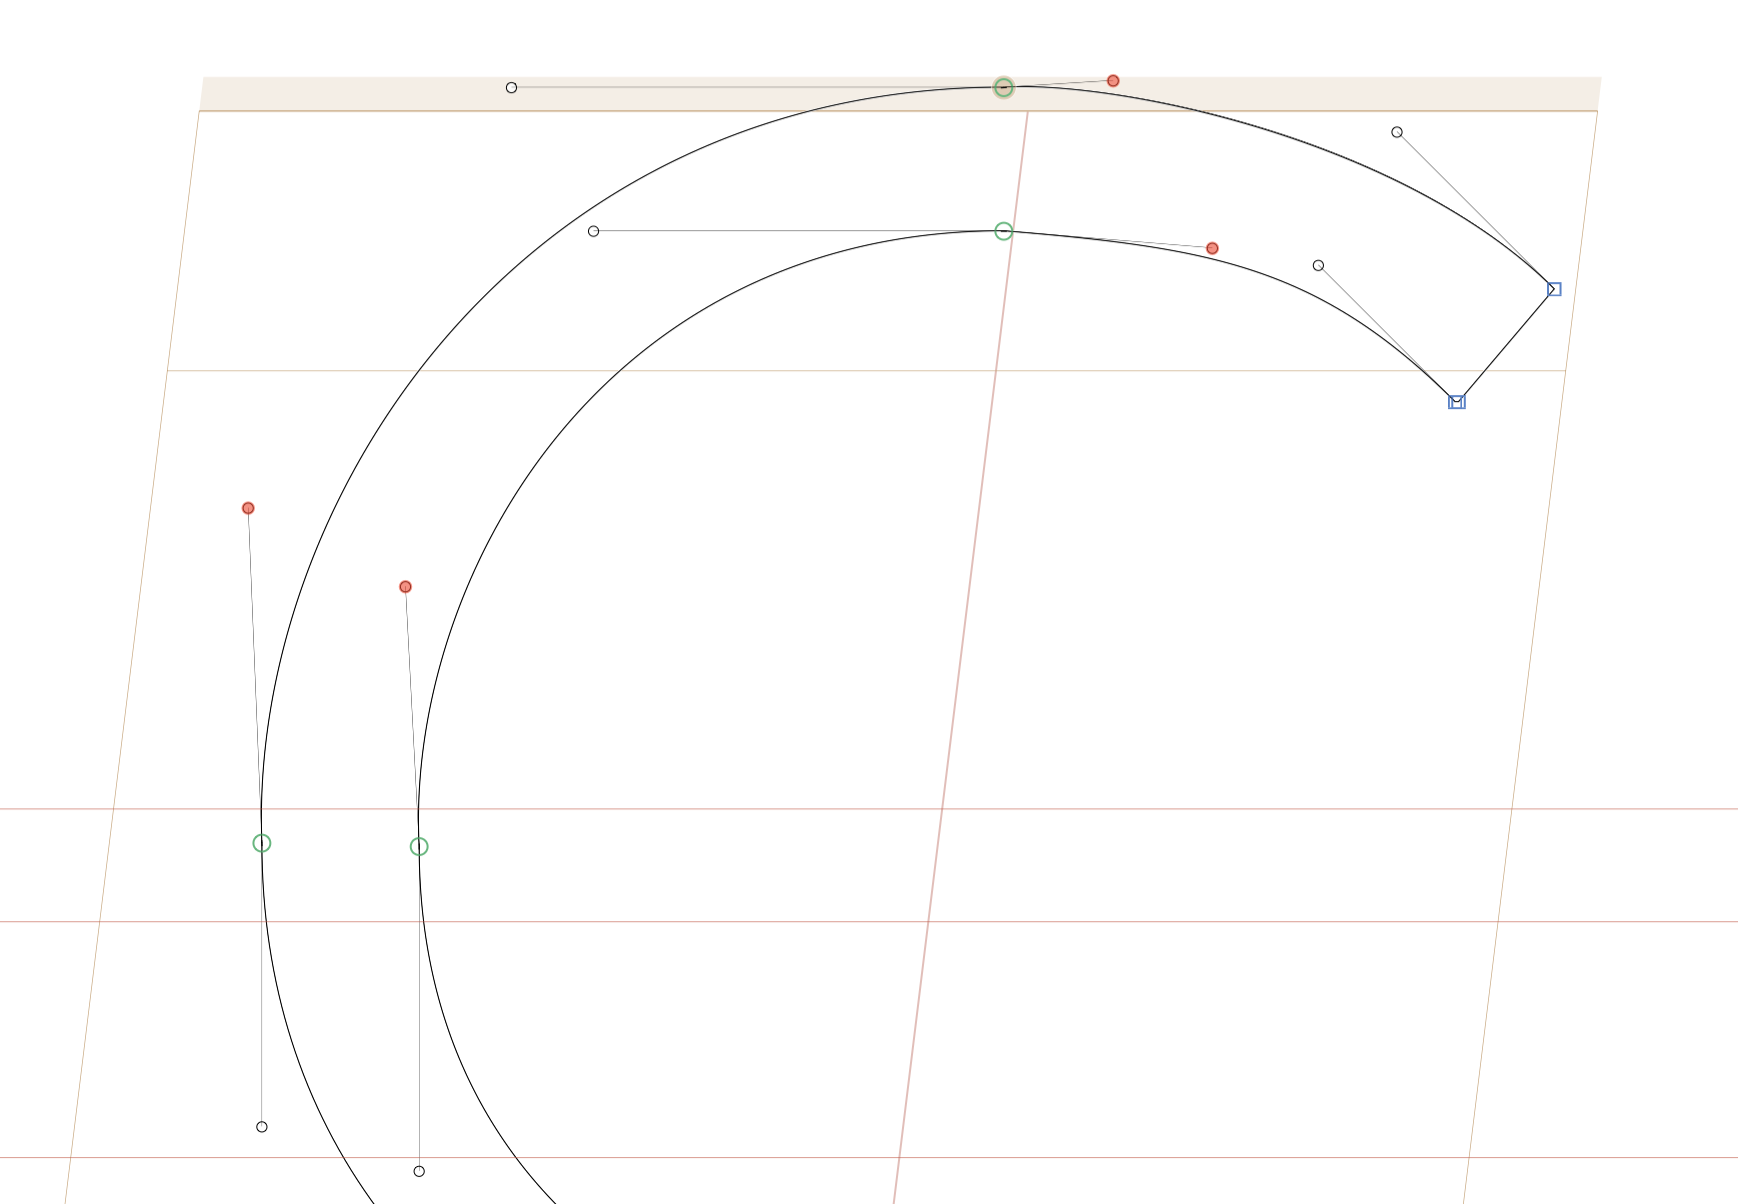Screen dimensions: 1738x1204
Task: Select the red handle above the inner left node
Action: (x=405, y=587)
